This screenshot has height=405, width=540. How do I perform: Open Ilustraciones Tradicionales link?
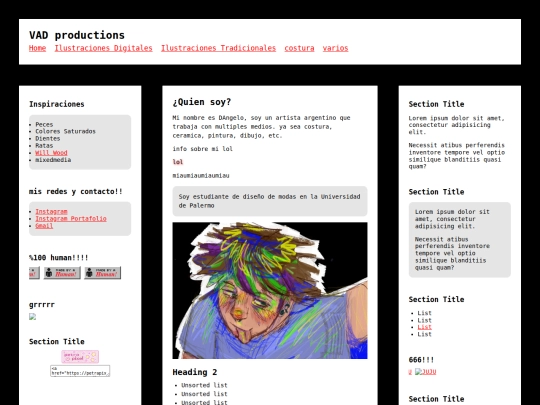[218, 48]
